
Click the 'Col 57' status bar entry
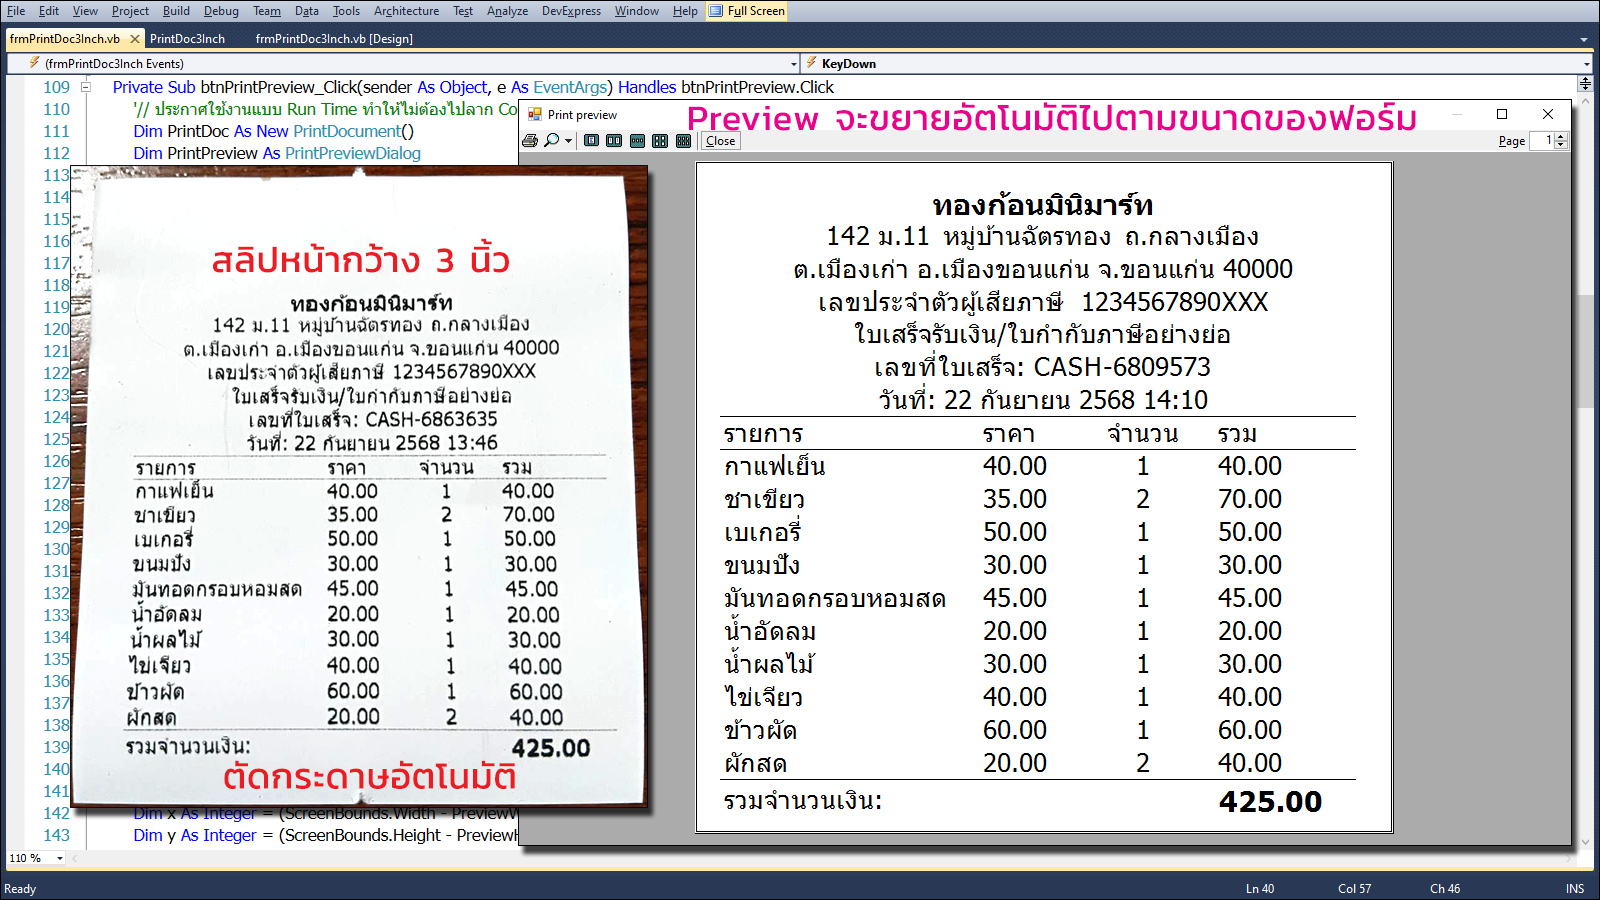[1355, 888]
